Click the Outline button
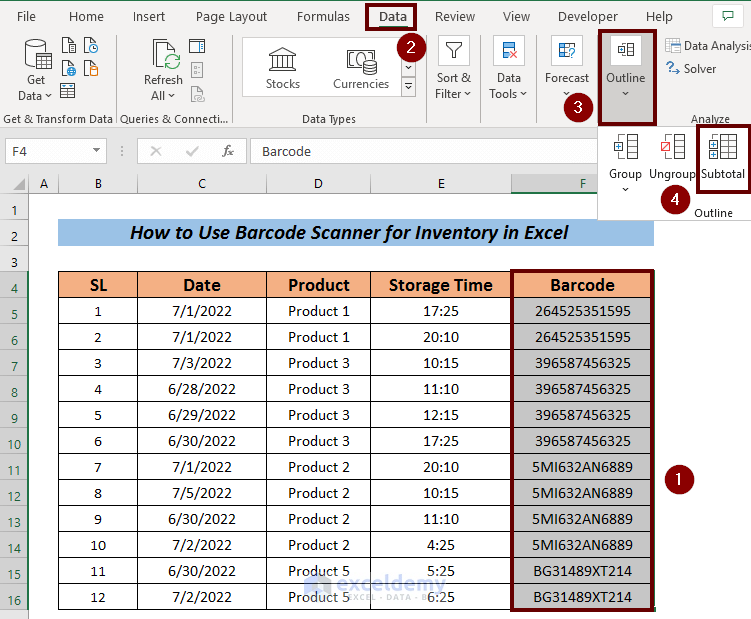Screen dimensions: 751x619 click(626, 68)
